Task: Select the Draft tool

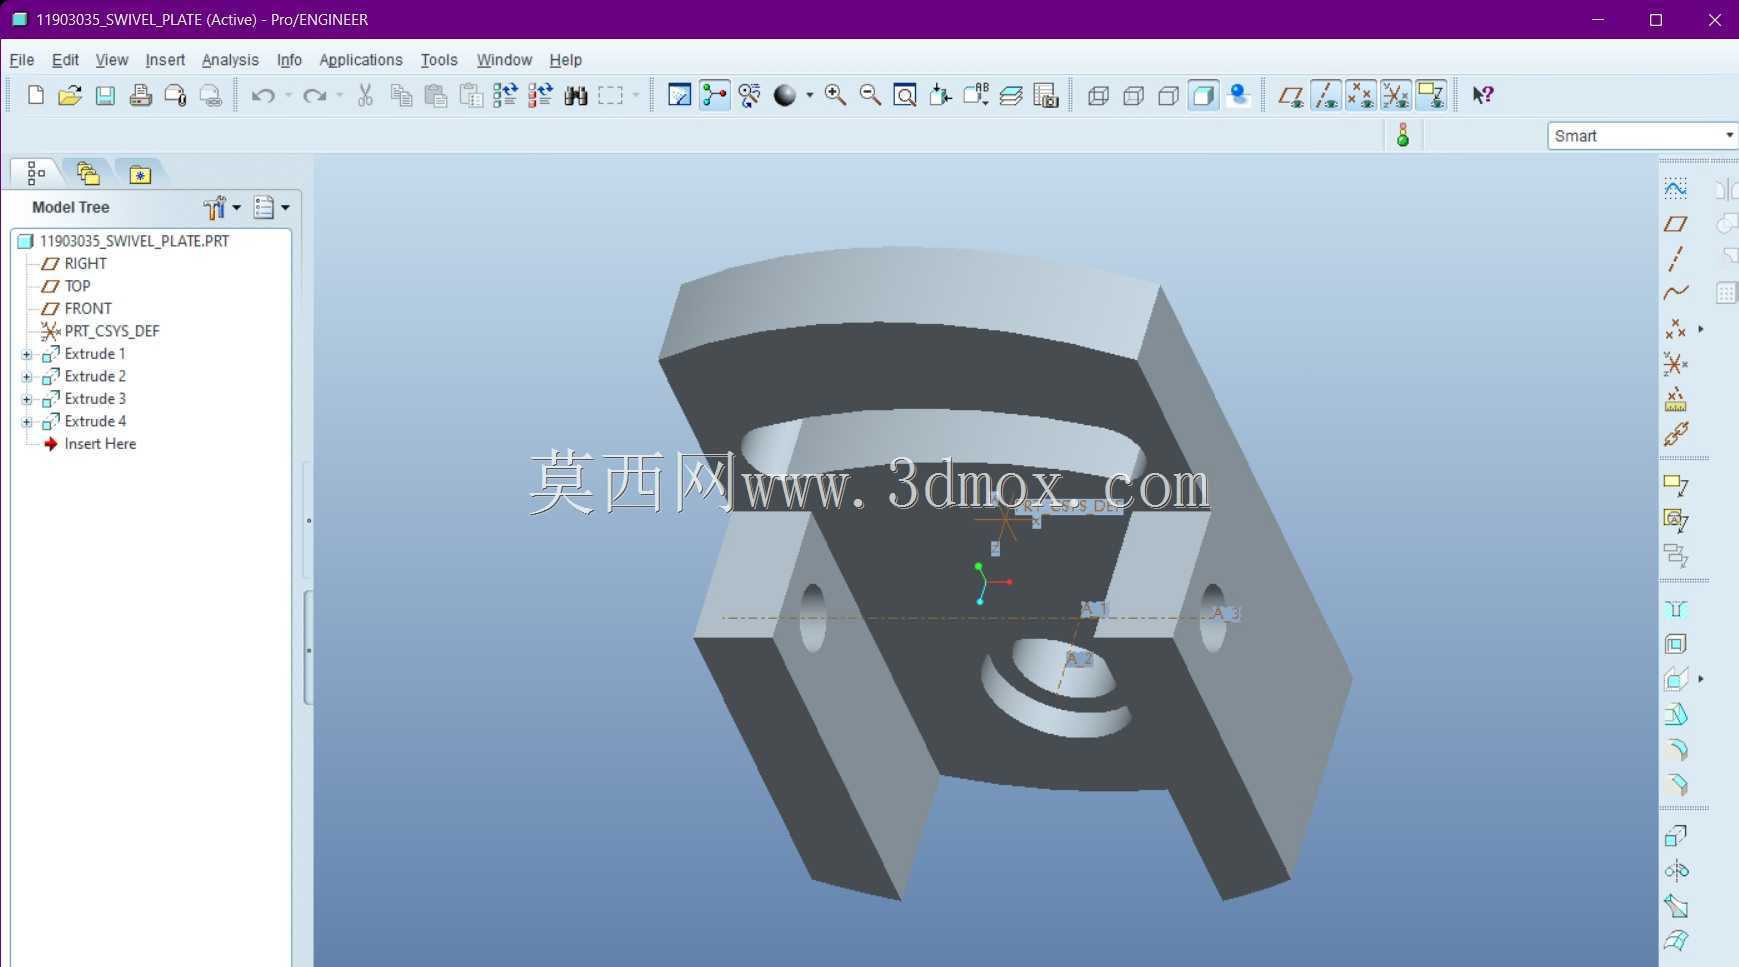Action: [1677, 714]
